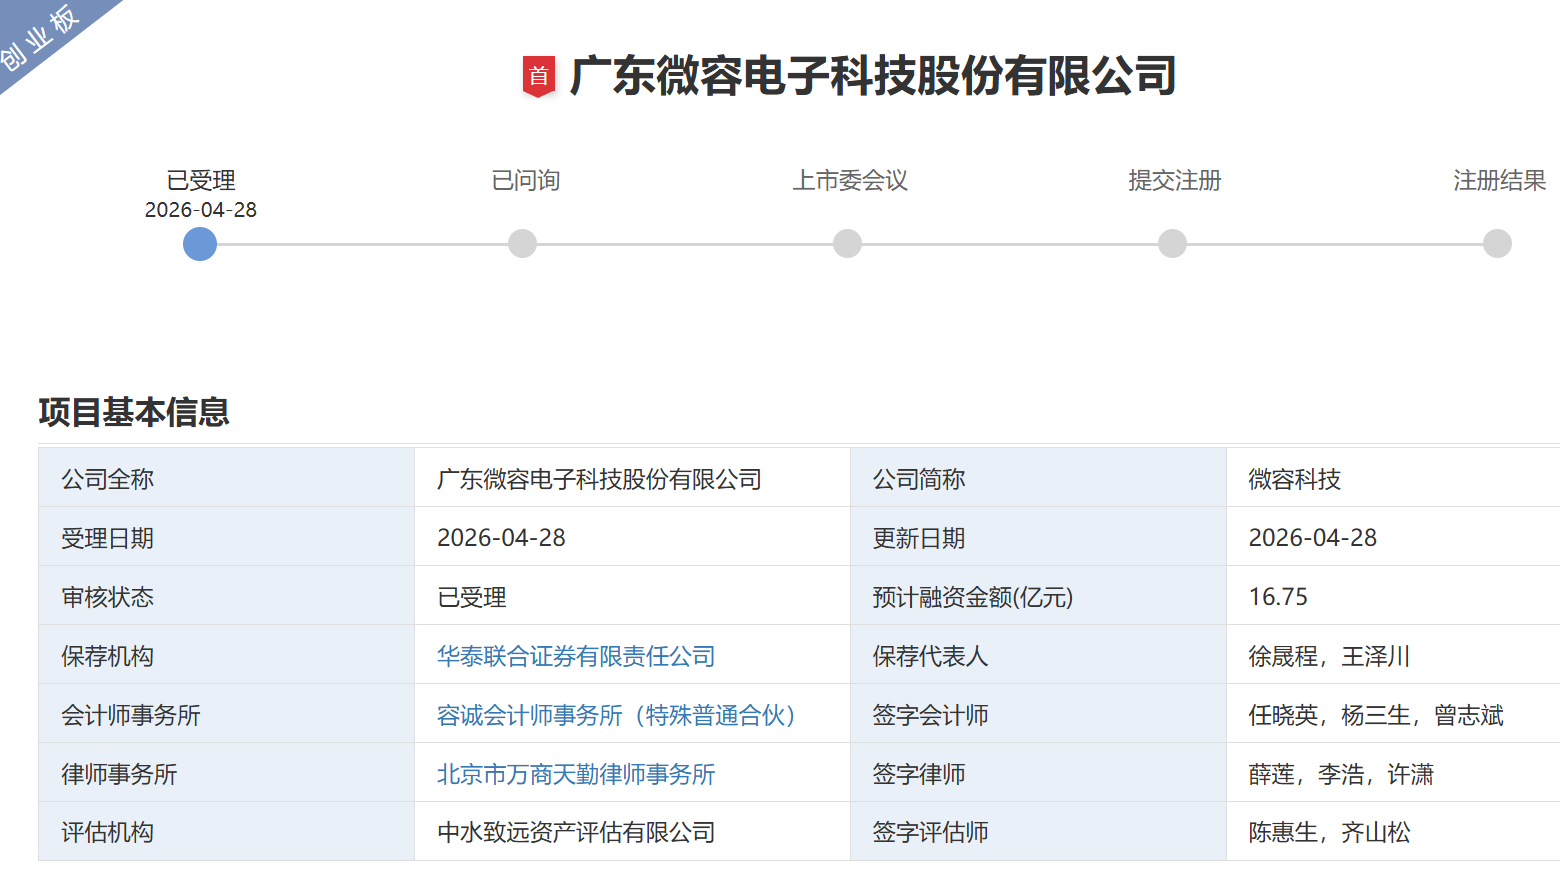Open 容诚会计师事务所（特殊普通合伙）link

616,715
